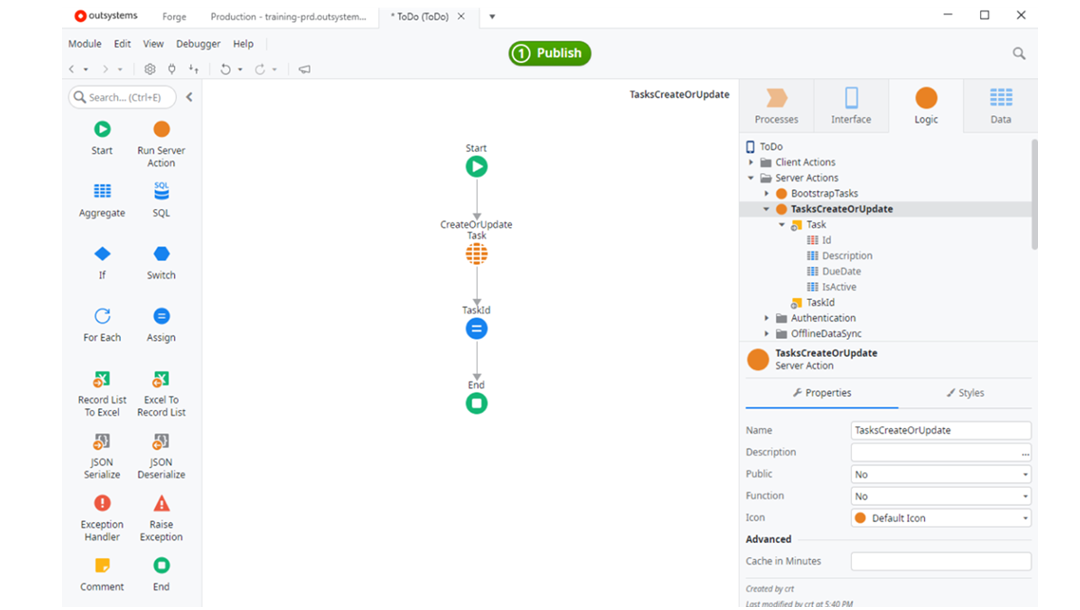The height and width of the screenshot is (610, 1080).
Task: Select the Record List To Excel tool
Action: 102,380
